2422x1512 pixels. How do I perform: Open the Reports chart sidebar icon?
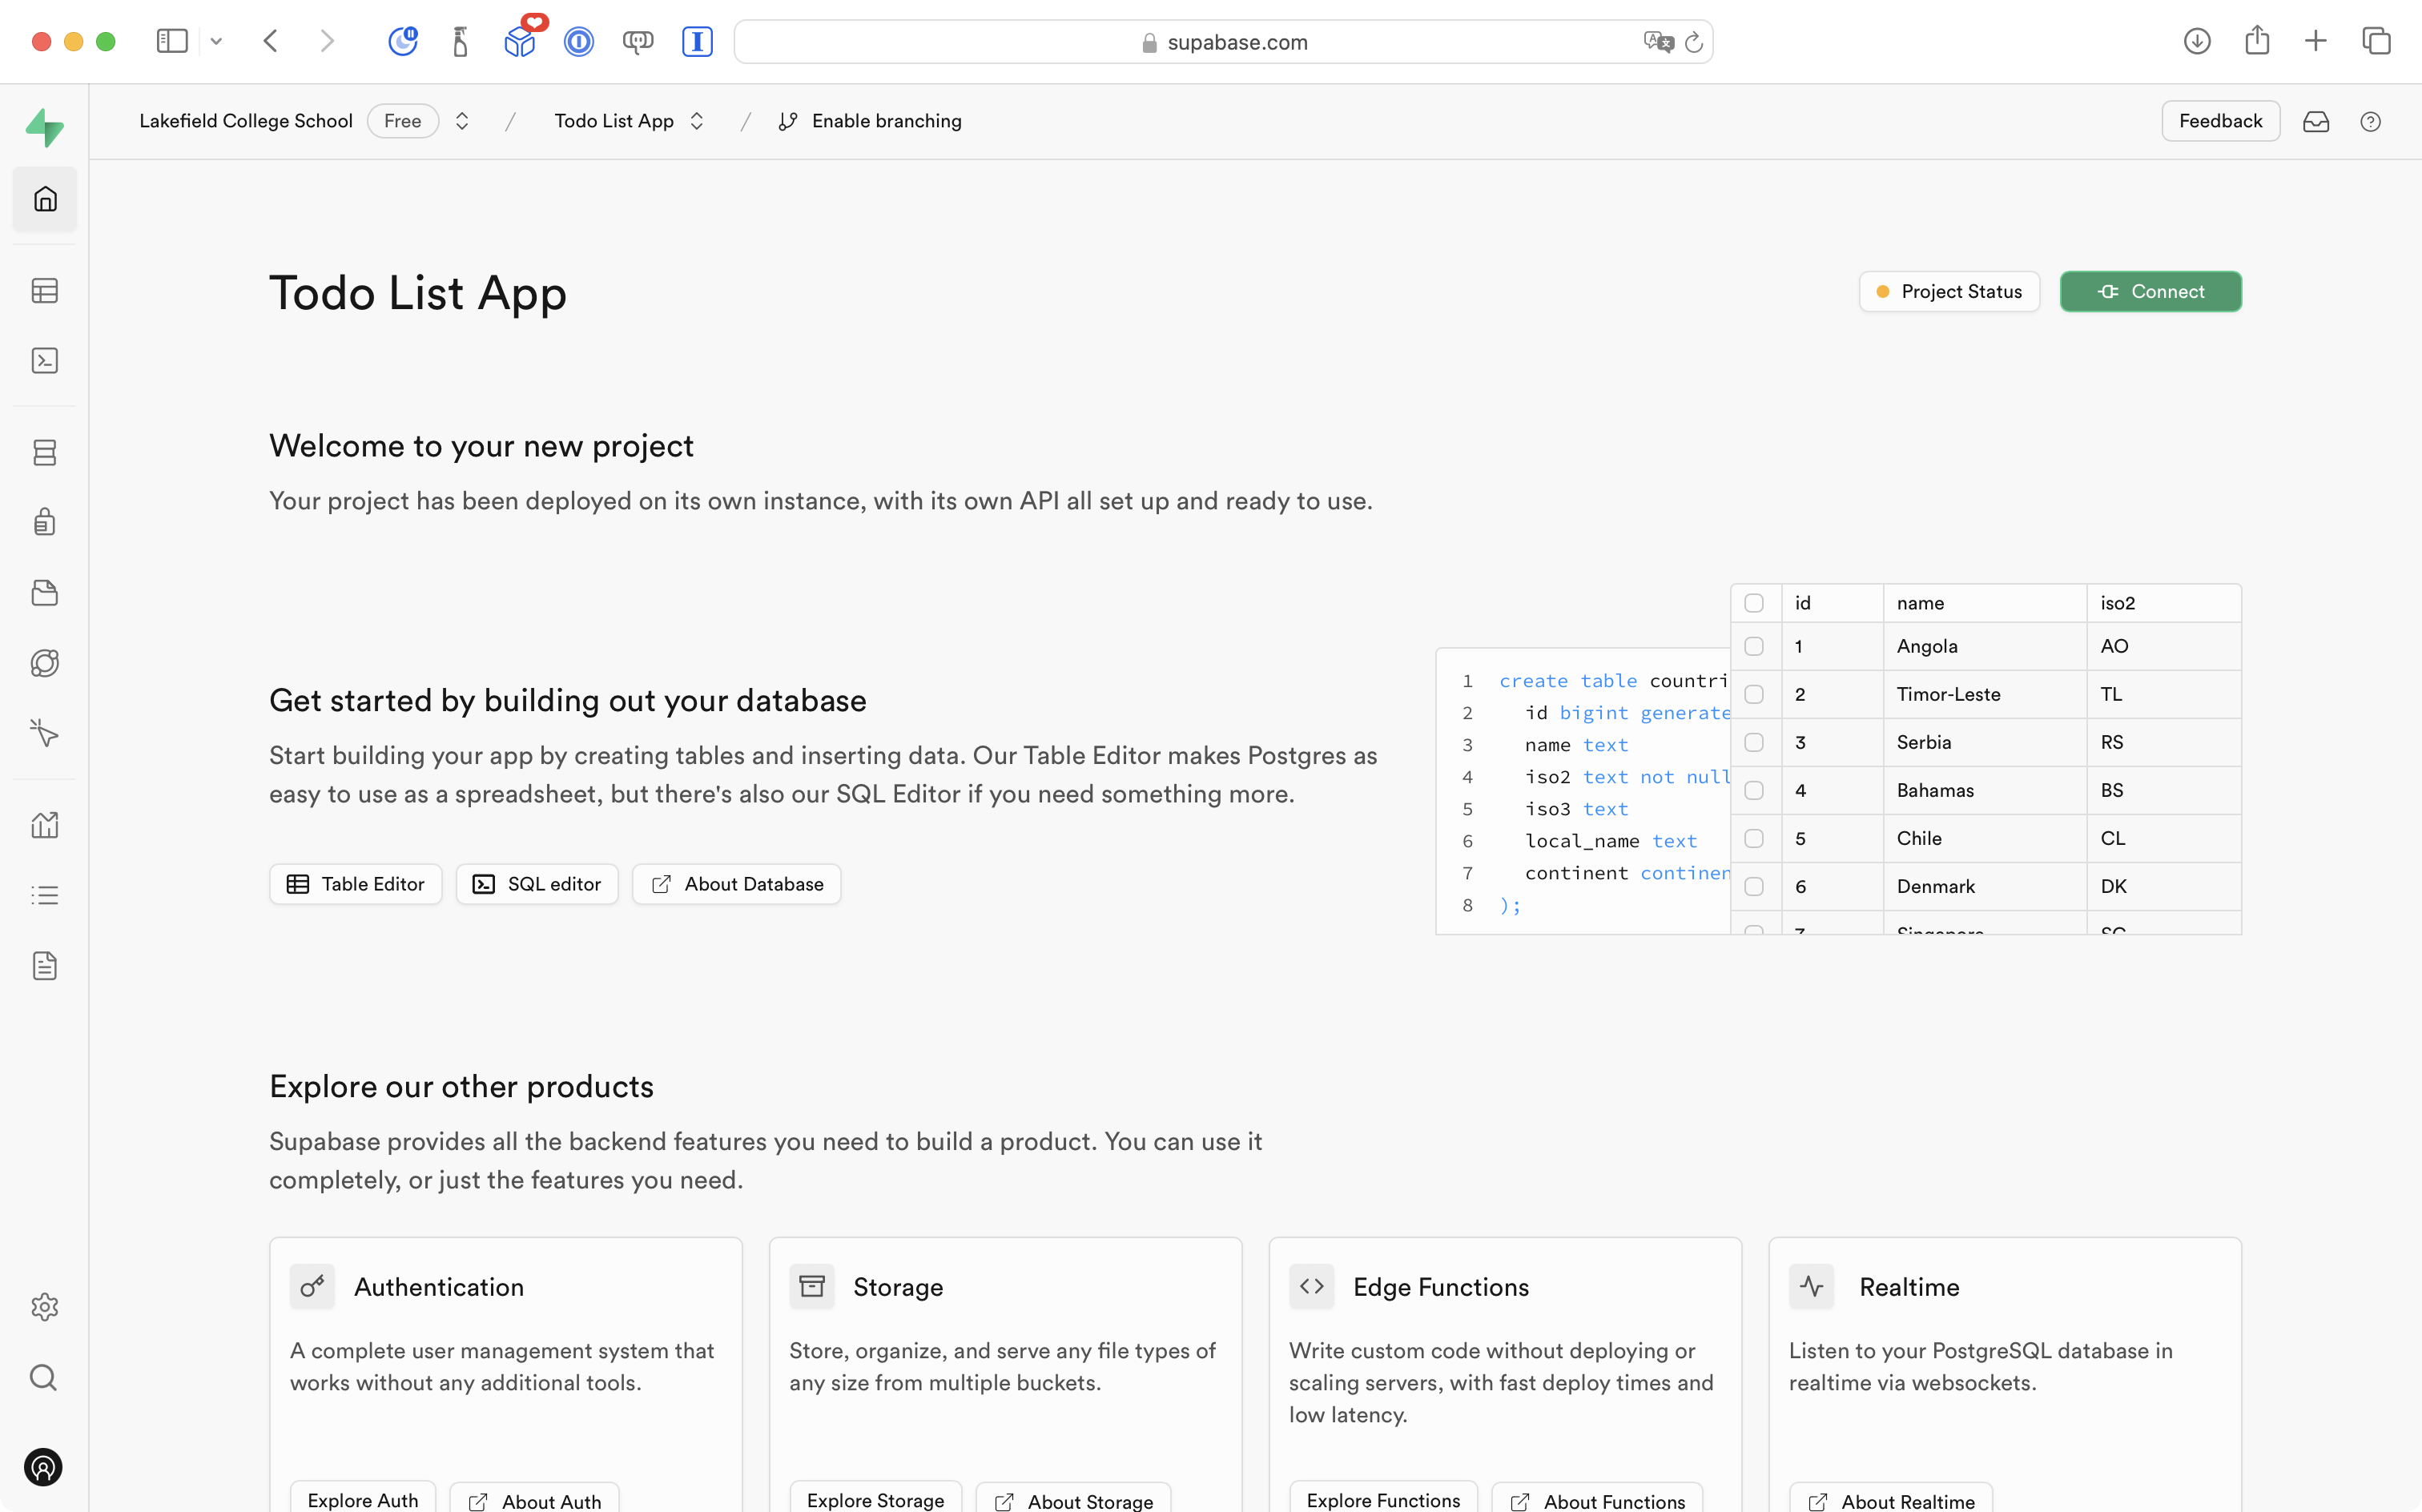pyautogui.click(x=45, y=825)
